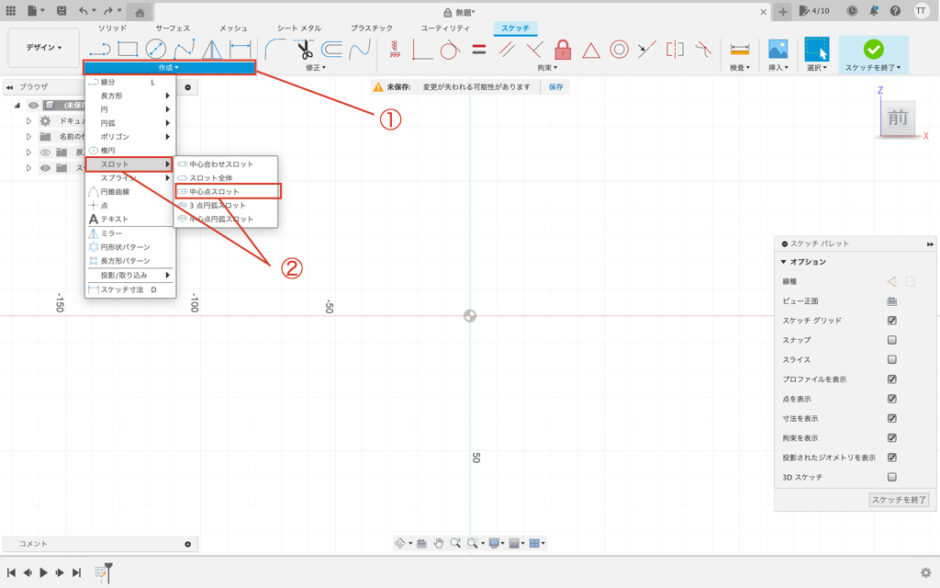Enable the 3D スケッチ checkbox

[891, 477]
